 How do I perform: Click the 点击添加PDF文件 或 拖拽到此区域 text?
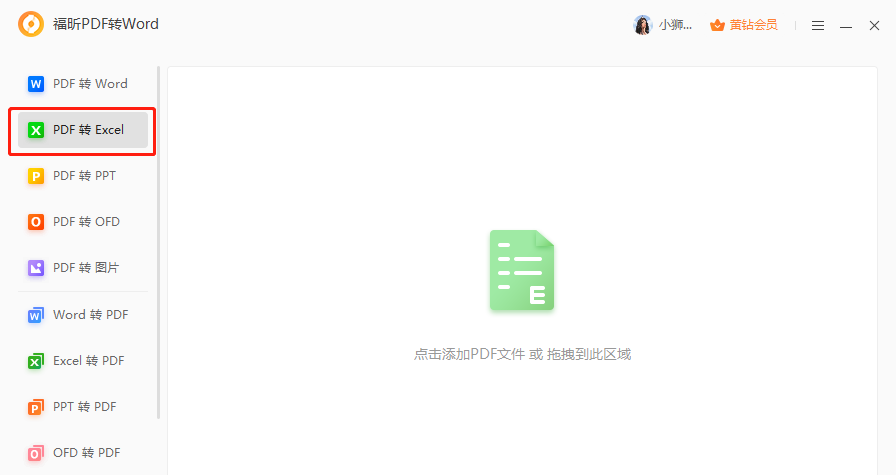(x=522, y=354)
